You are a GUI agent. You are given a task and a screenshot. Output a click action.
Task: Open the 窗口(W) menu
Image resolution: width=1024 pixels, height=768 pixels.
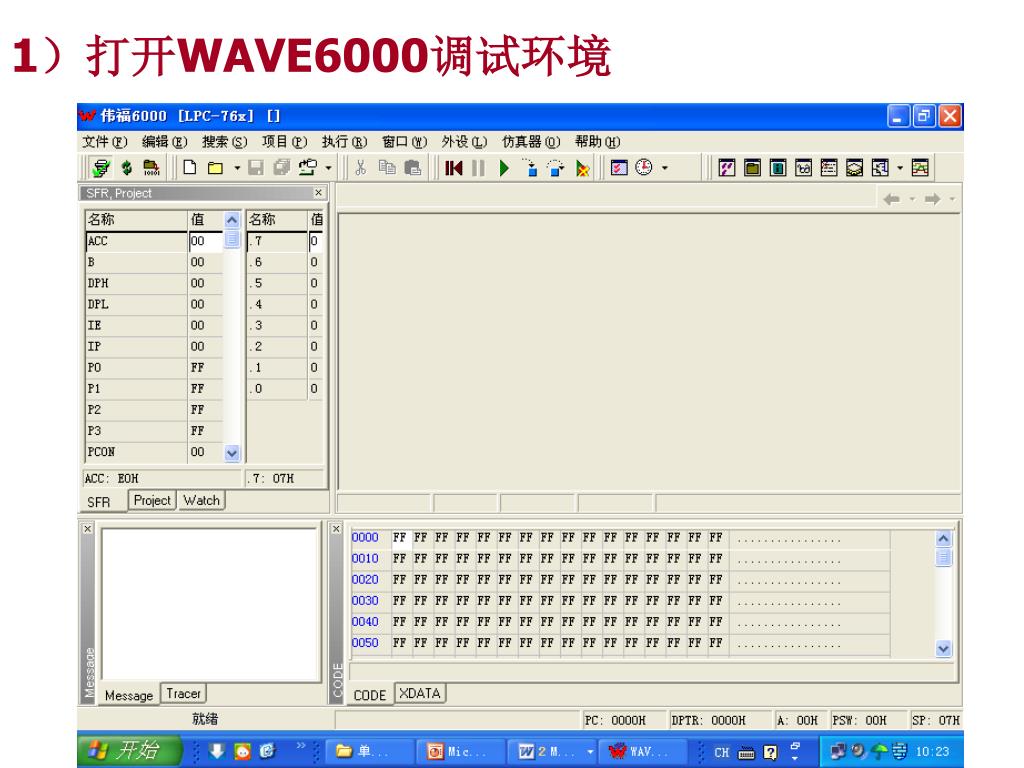pyautogui.click(x=404, y=142)
